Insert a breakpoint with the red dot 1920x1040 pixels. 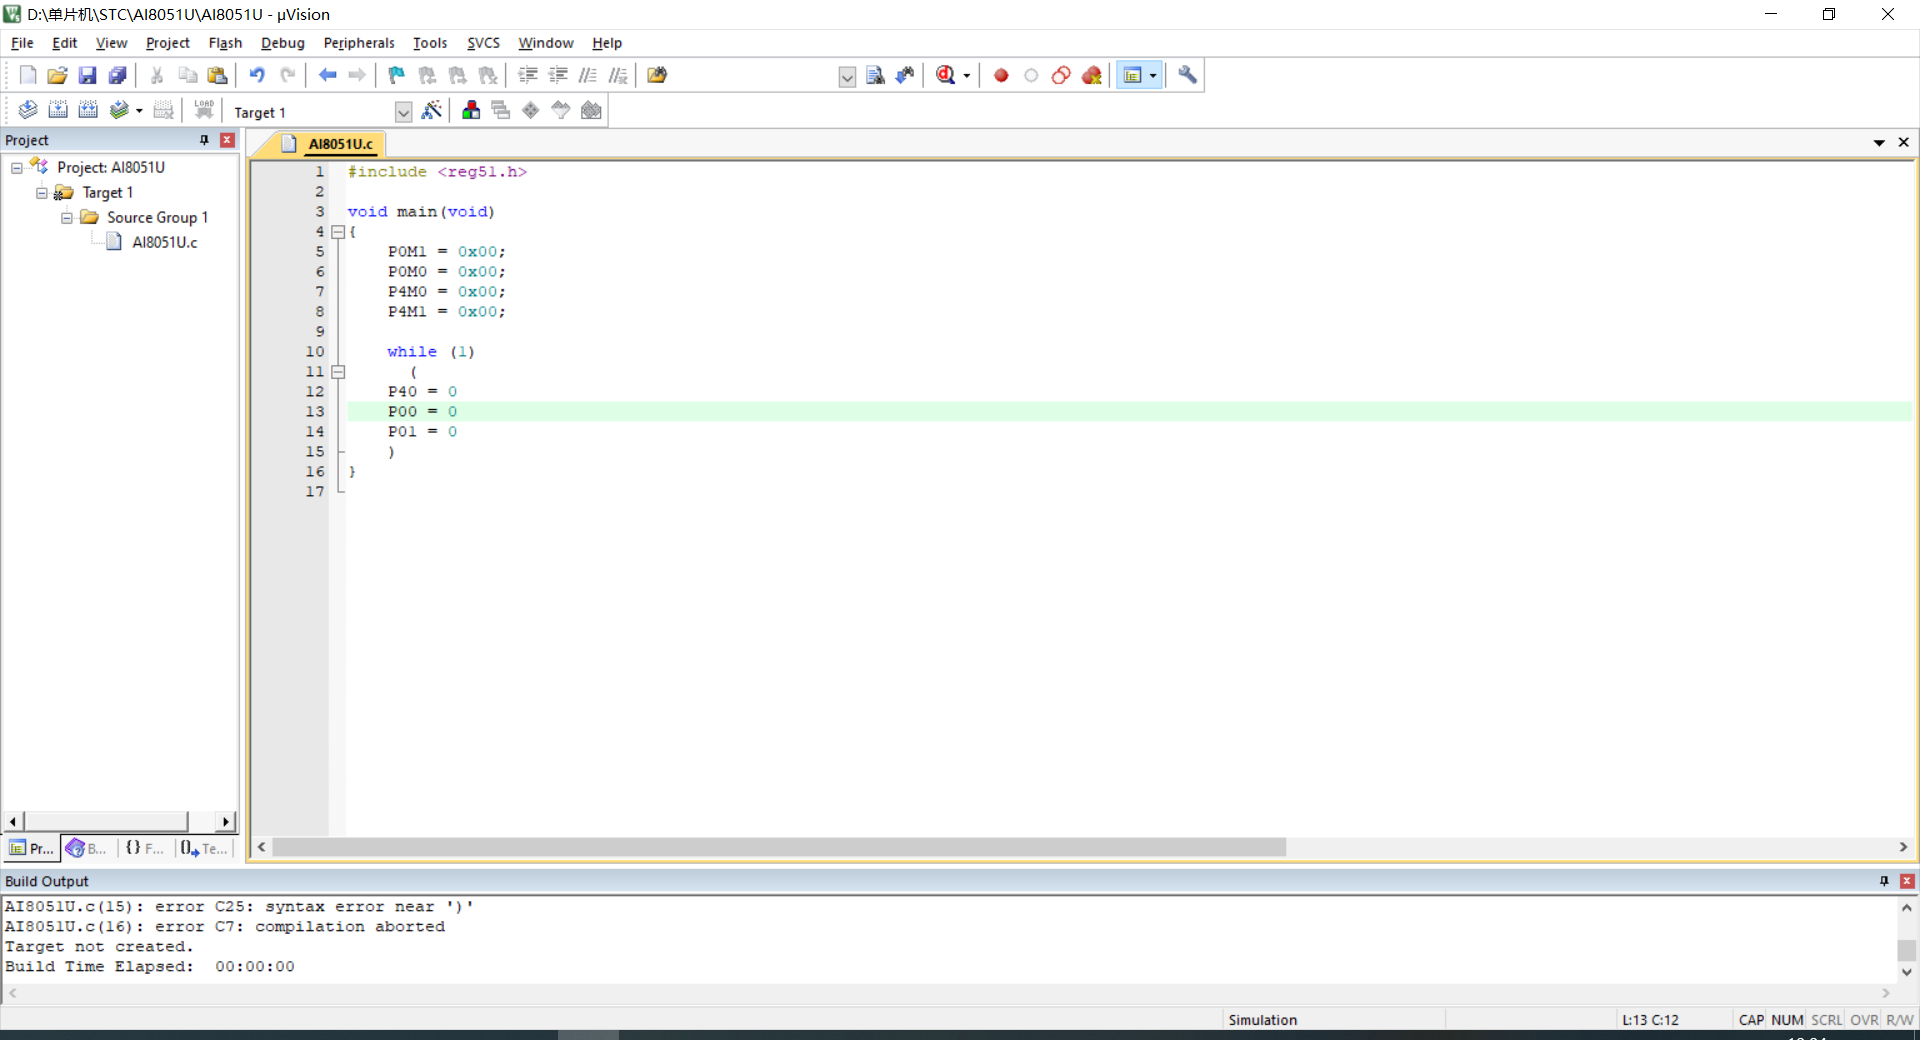coord(1001,75)
